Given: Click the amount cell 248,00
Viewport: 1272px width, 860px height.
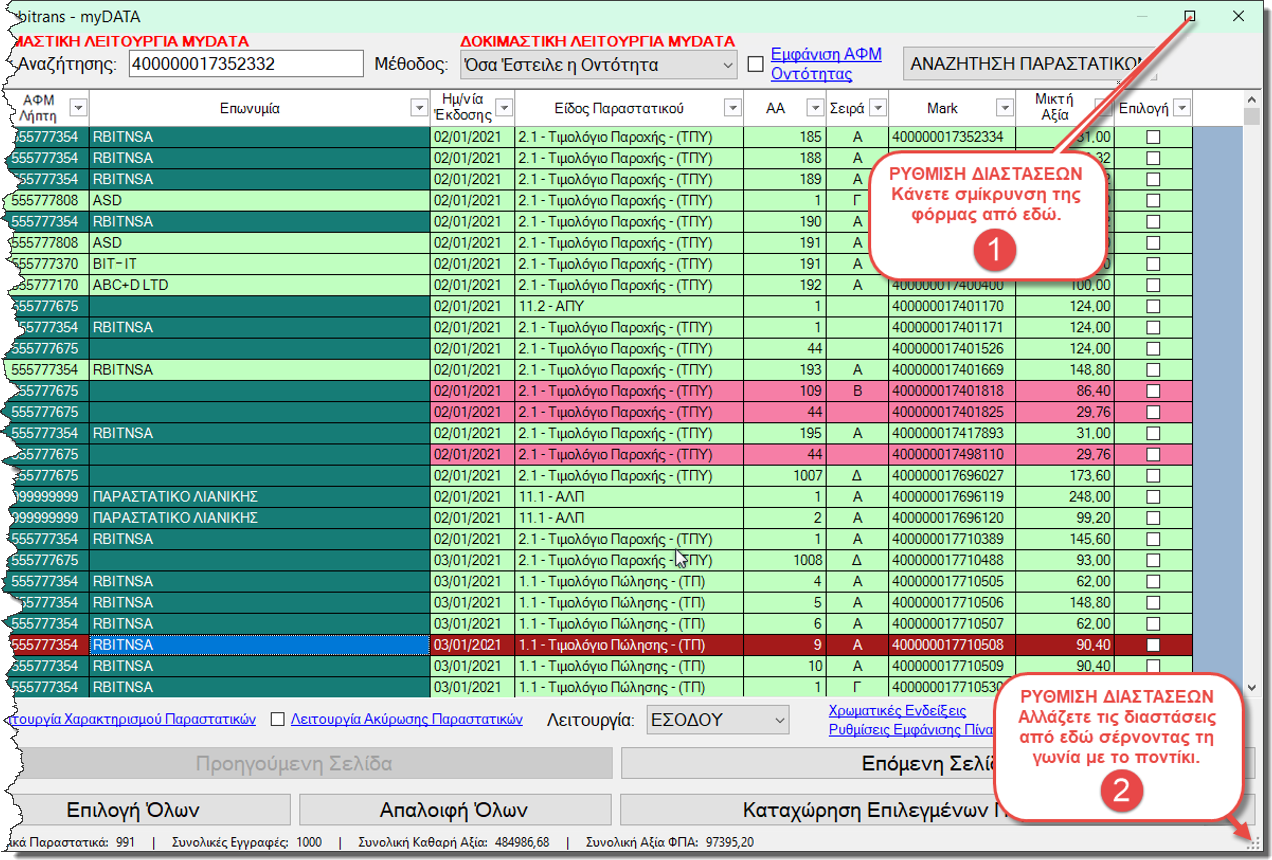Looking at the screenshot, I should click(x=1064, y=496).
